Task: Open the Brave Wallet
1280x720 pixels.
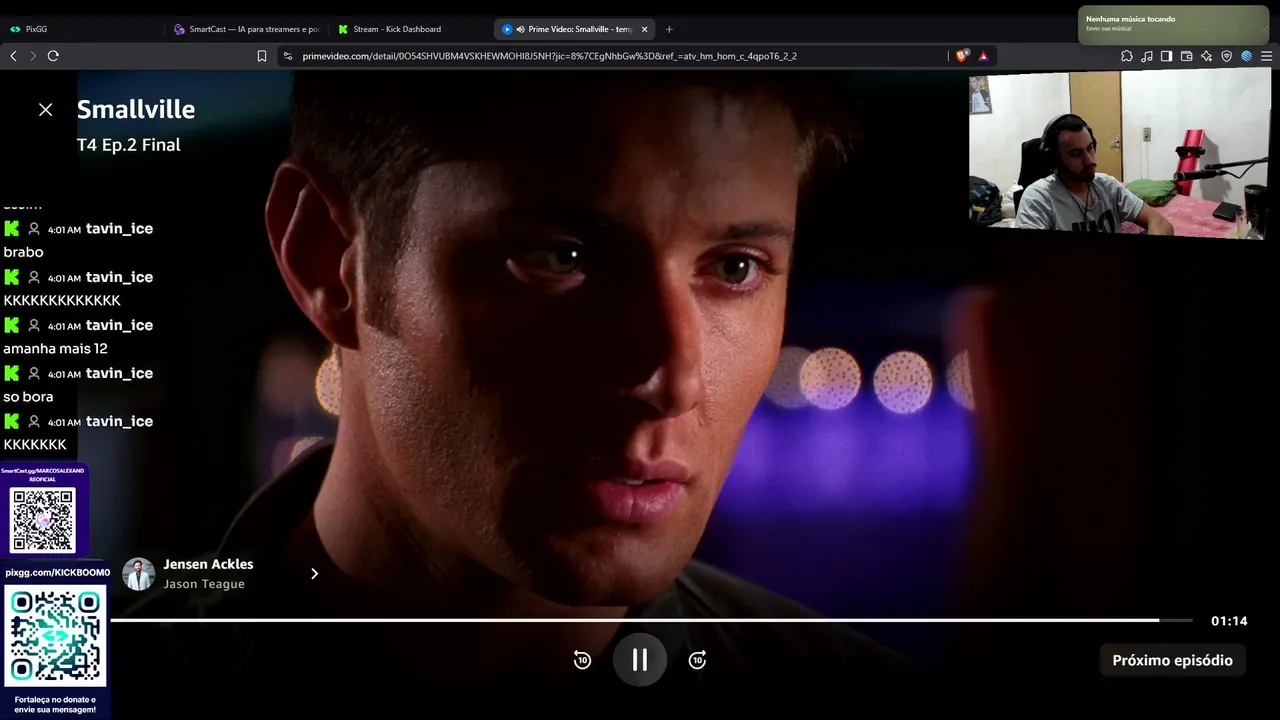Action: click(x=1187, y=56)
